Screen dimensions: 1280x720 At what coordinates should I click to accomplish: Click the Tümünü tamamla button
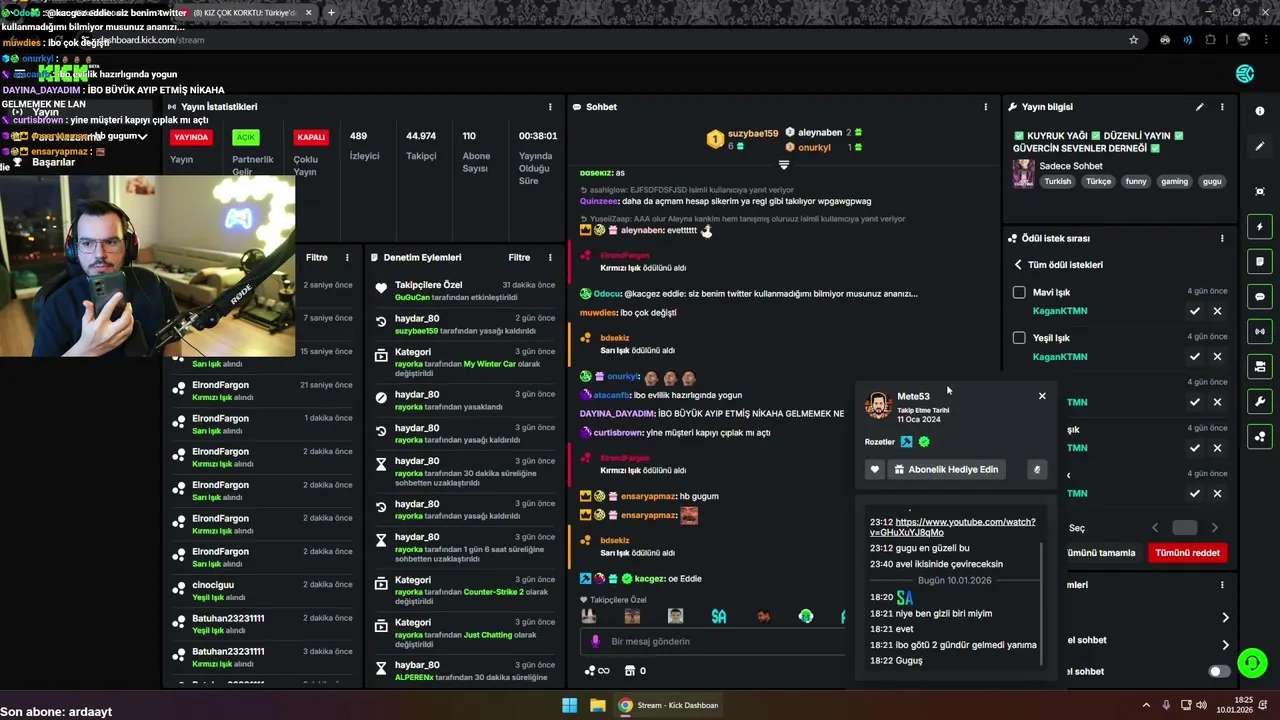1100,553
